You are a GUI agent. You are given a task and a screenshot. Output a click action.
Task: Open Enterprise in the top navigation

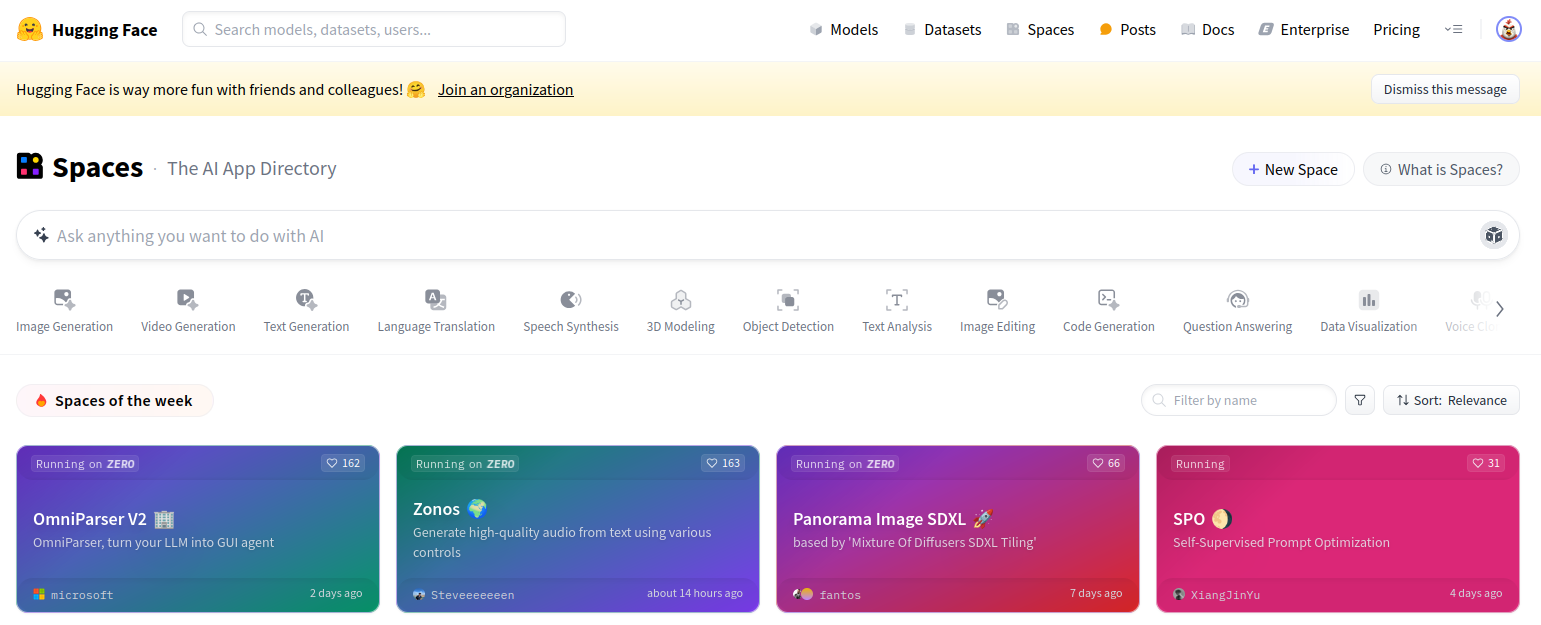[1304, 30]
